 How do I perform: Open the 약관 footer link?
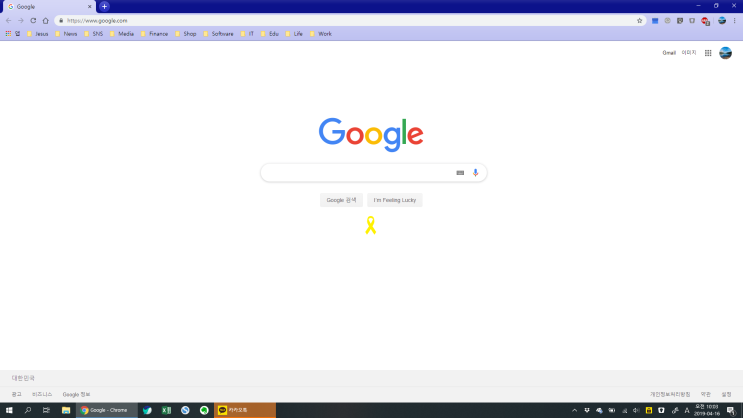point(706,394)
